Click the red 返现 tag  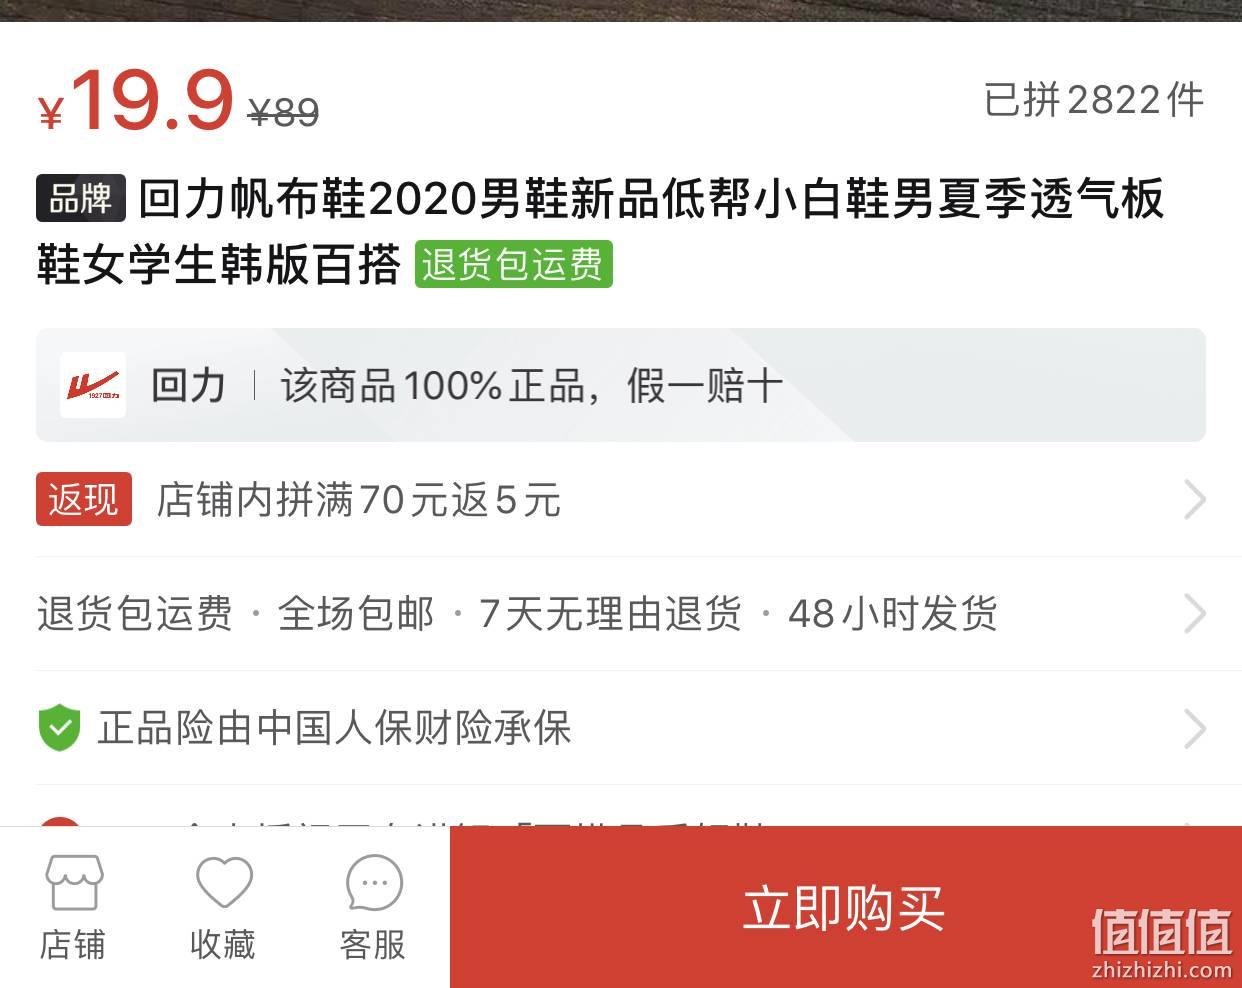(84, 499)
